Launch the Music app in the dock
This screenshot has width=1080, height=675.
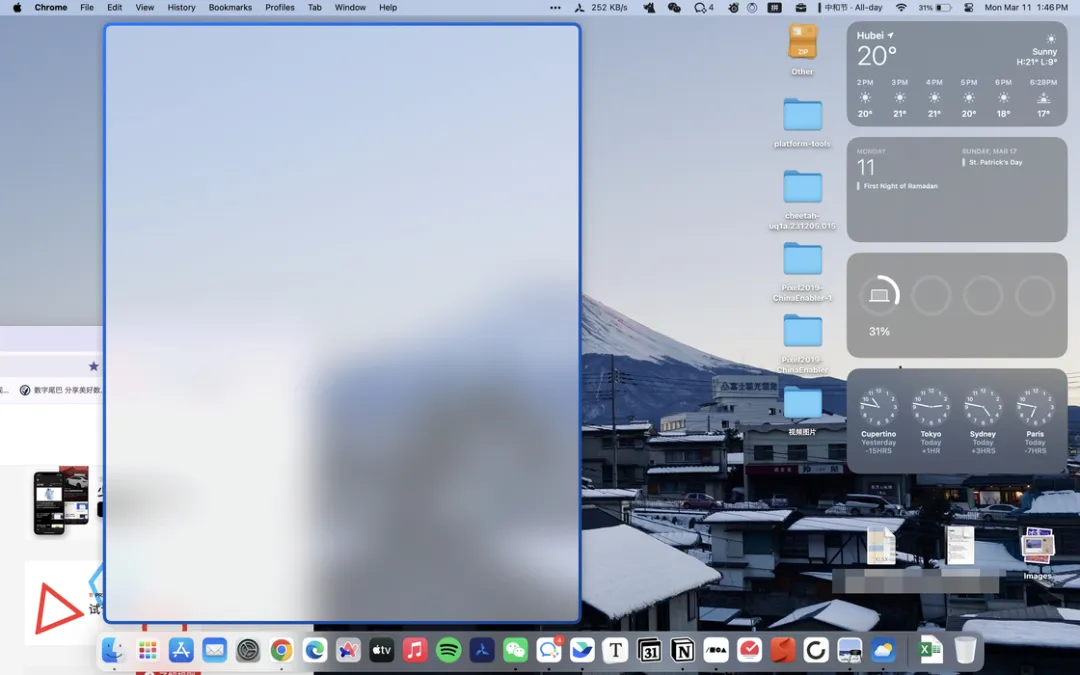(x=415, y=650)
